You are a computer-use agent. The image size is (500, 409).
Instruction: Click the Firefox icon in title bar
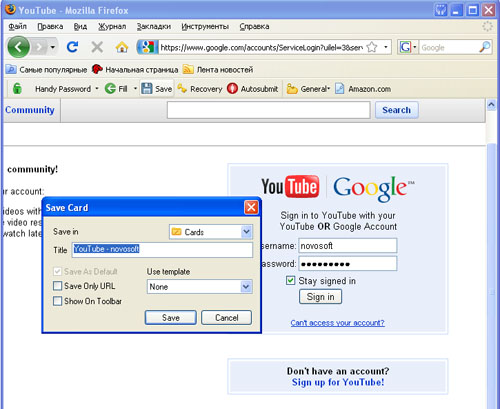[10, 10]
